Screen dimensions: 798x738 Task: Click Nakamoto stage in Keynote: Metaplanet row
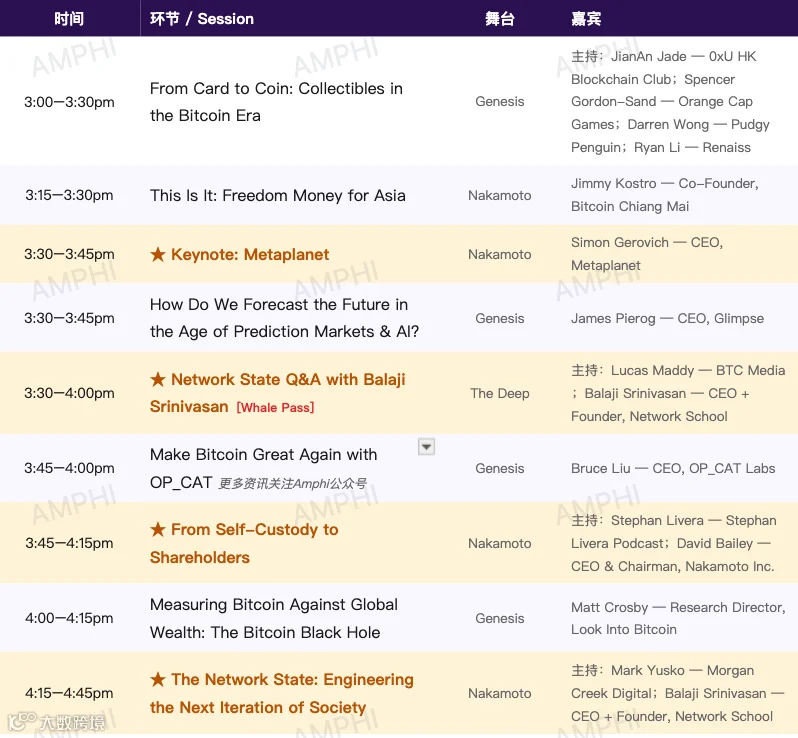coord(499,254)
